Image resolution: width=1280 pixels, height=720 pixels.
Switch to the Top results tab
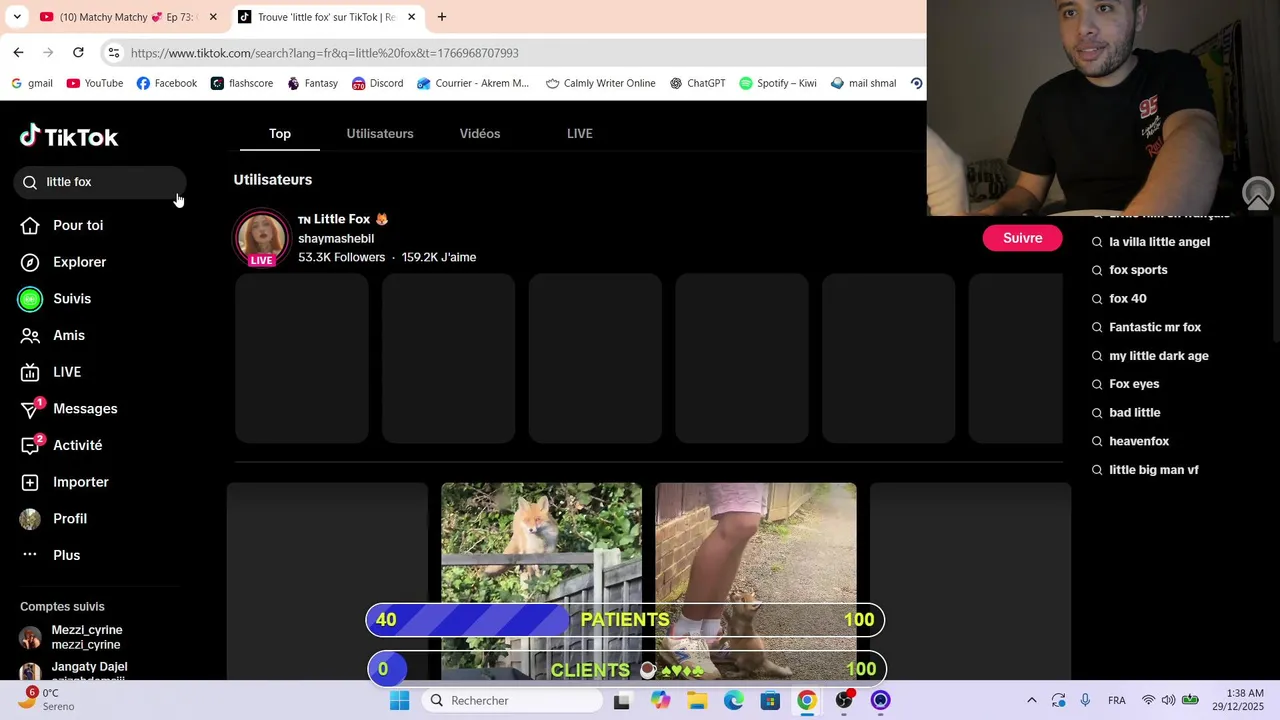point(280,133)
